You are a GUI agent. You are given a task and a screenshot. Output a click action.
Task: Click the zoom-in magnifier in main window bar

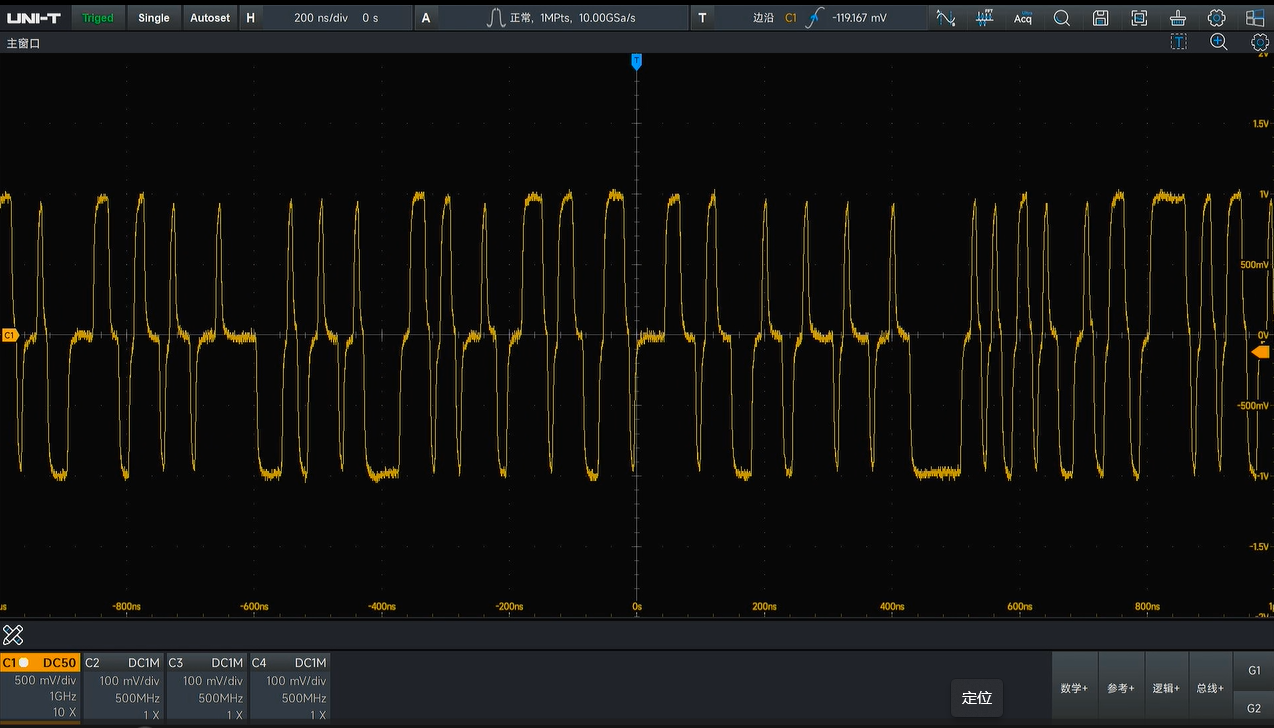pyautogui.click(x=1219, y=42)
